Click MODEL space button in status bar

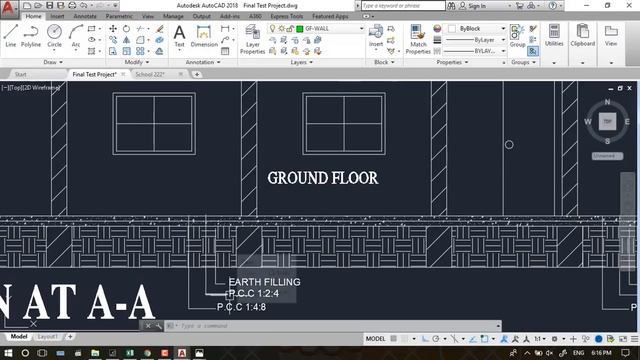click(376, 339)
